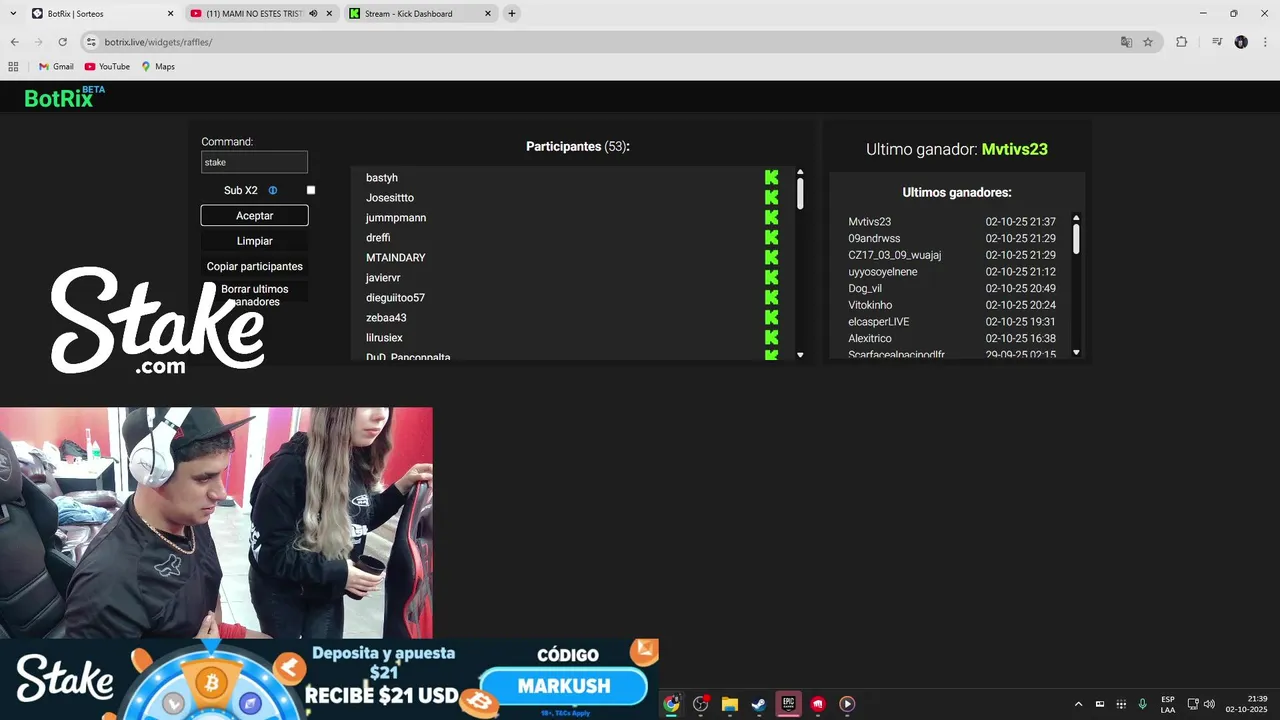
Task: Open the tab search dropdown arrow
Action: coord(13,13)
